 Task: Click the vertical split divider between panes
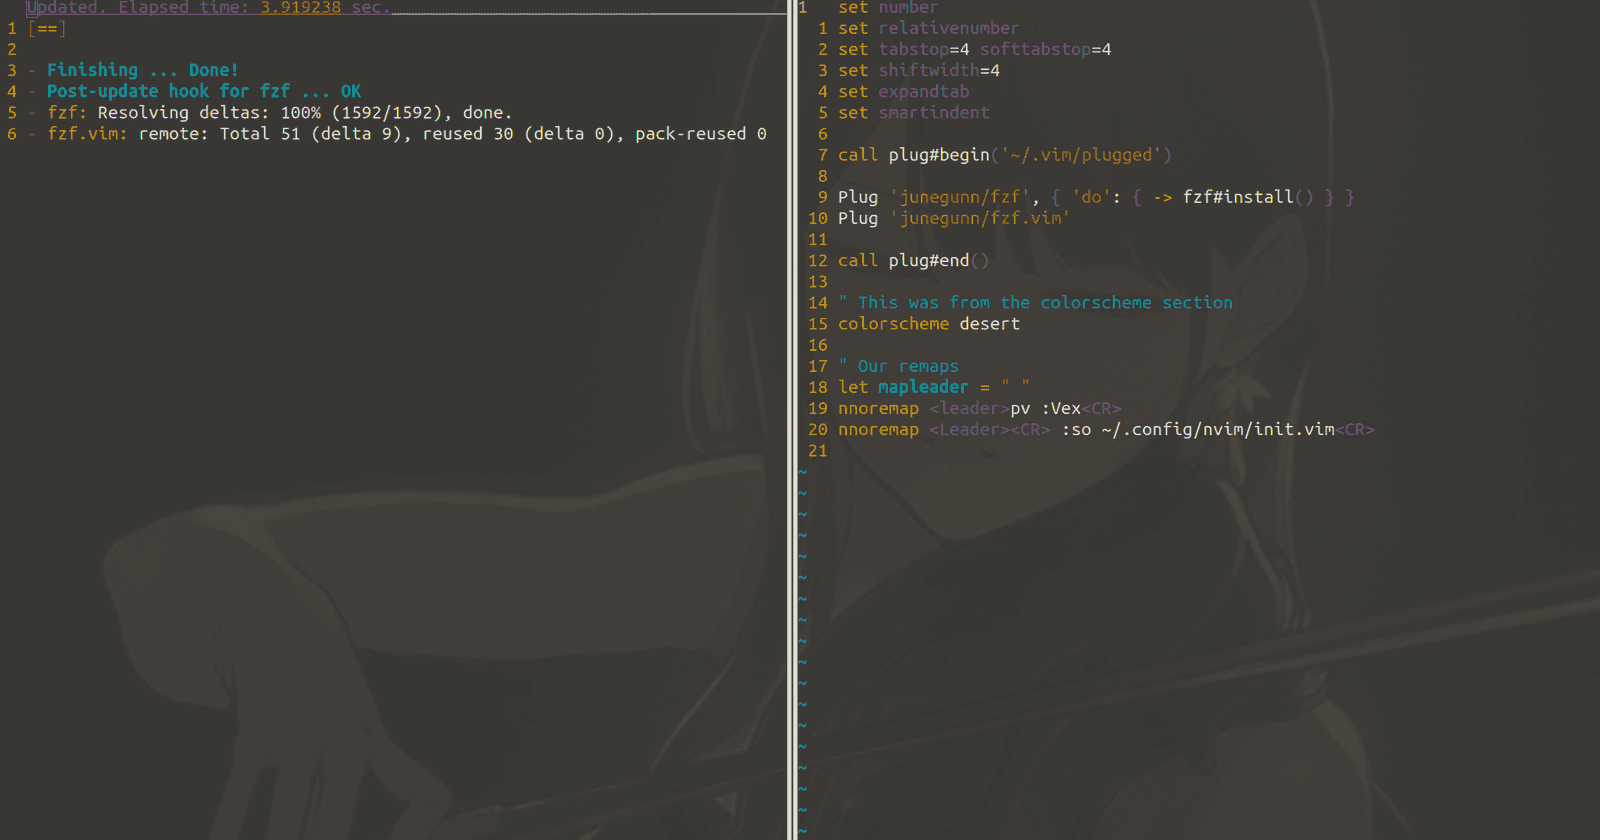(x=793, y=420)
